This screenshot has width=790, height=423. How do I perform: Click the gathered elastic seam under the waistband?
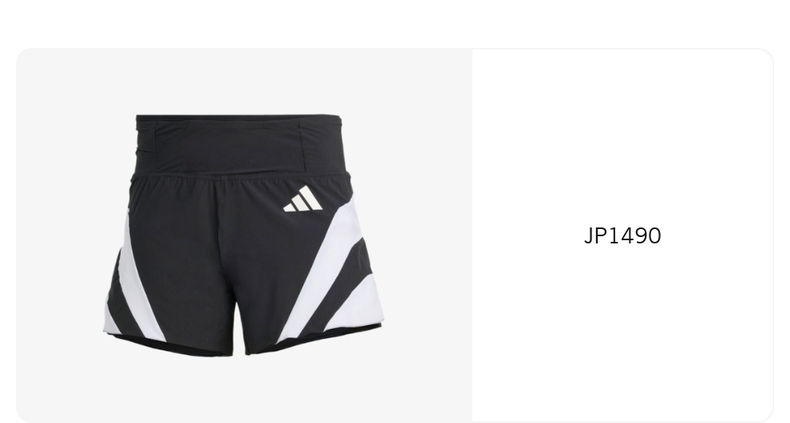(241, 176)
